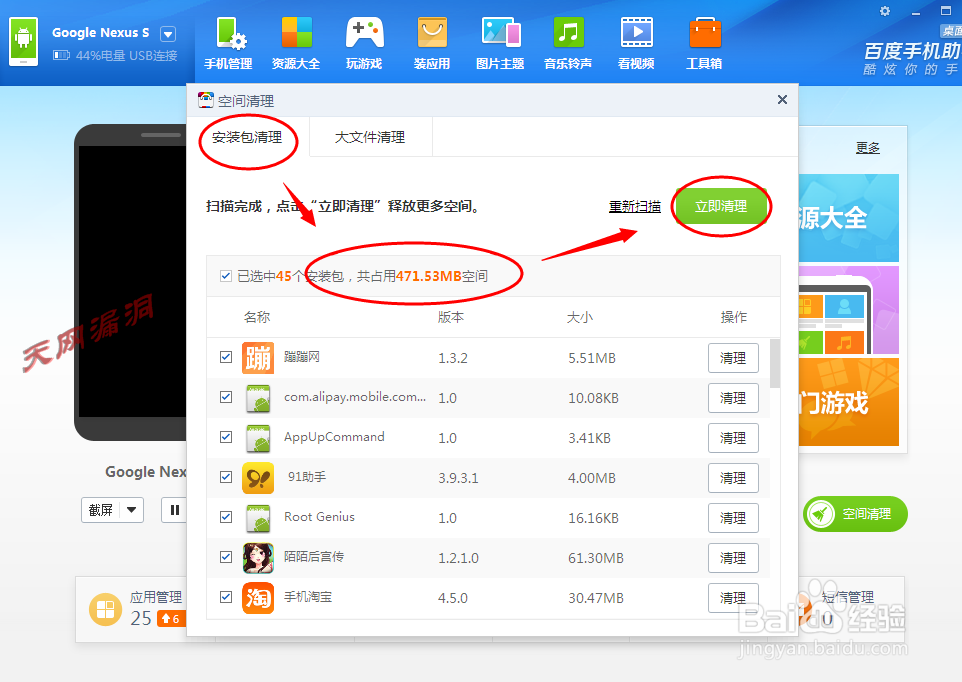Switch to the 大文件清理 tab
Screen dimensions: 962x682
tap(370, 137)
